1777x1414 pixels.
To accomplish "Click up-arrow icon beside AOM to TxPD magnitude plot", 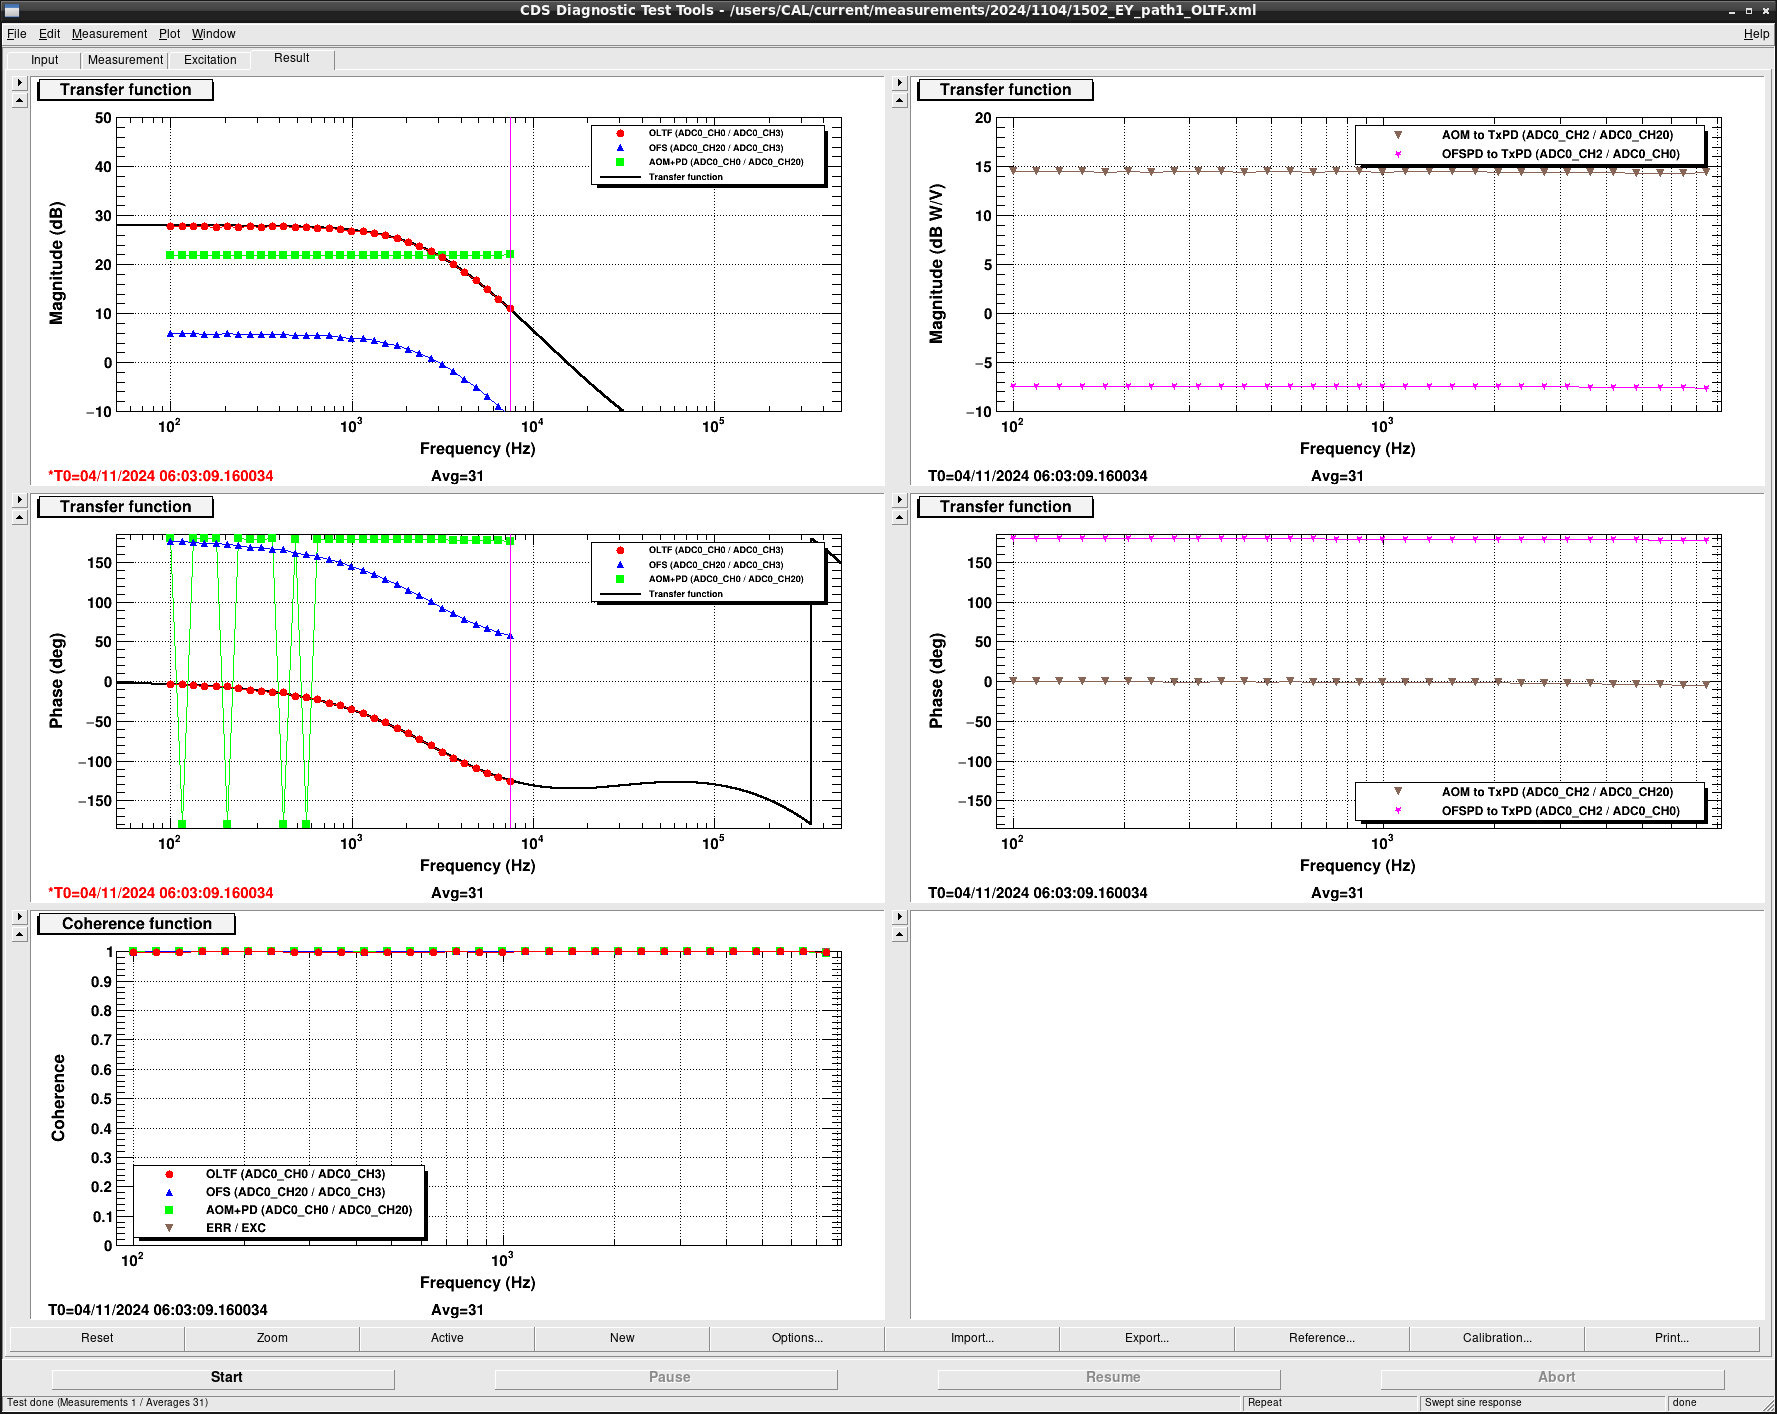I will pyautogui.click(x=899, y=101).
